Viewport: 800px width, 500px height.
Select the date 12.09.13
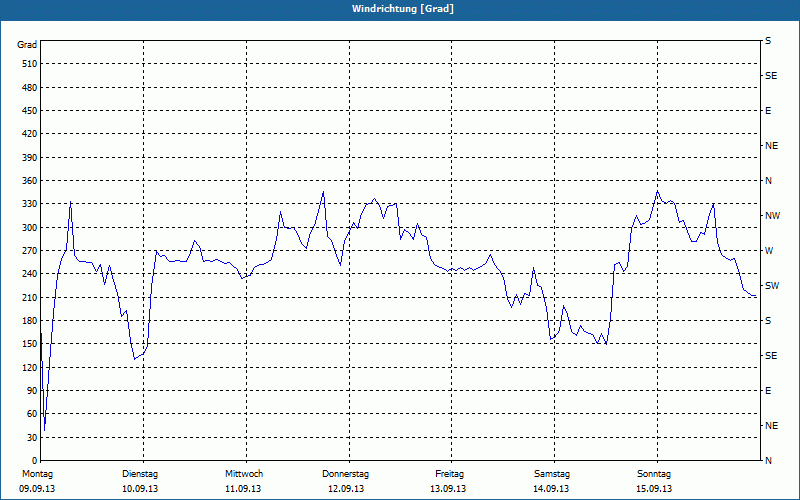point(346,489)
